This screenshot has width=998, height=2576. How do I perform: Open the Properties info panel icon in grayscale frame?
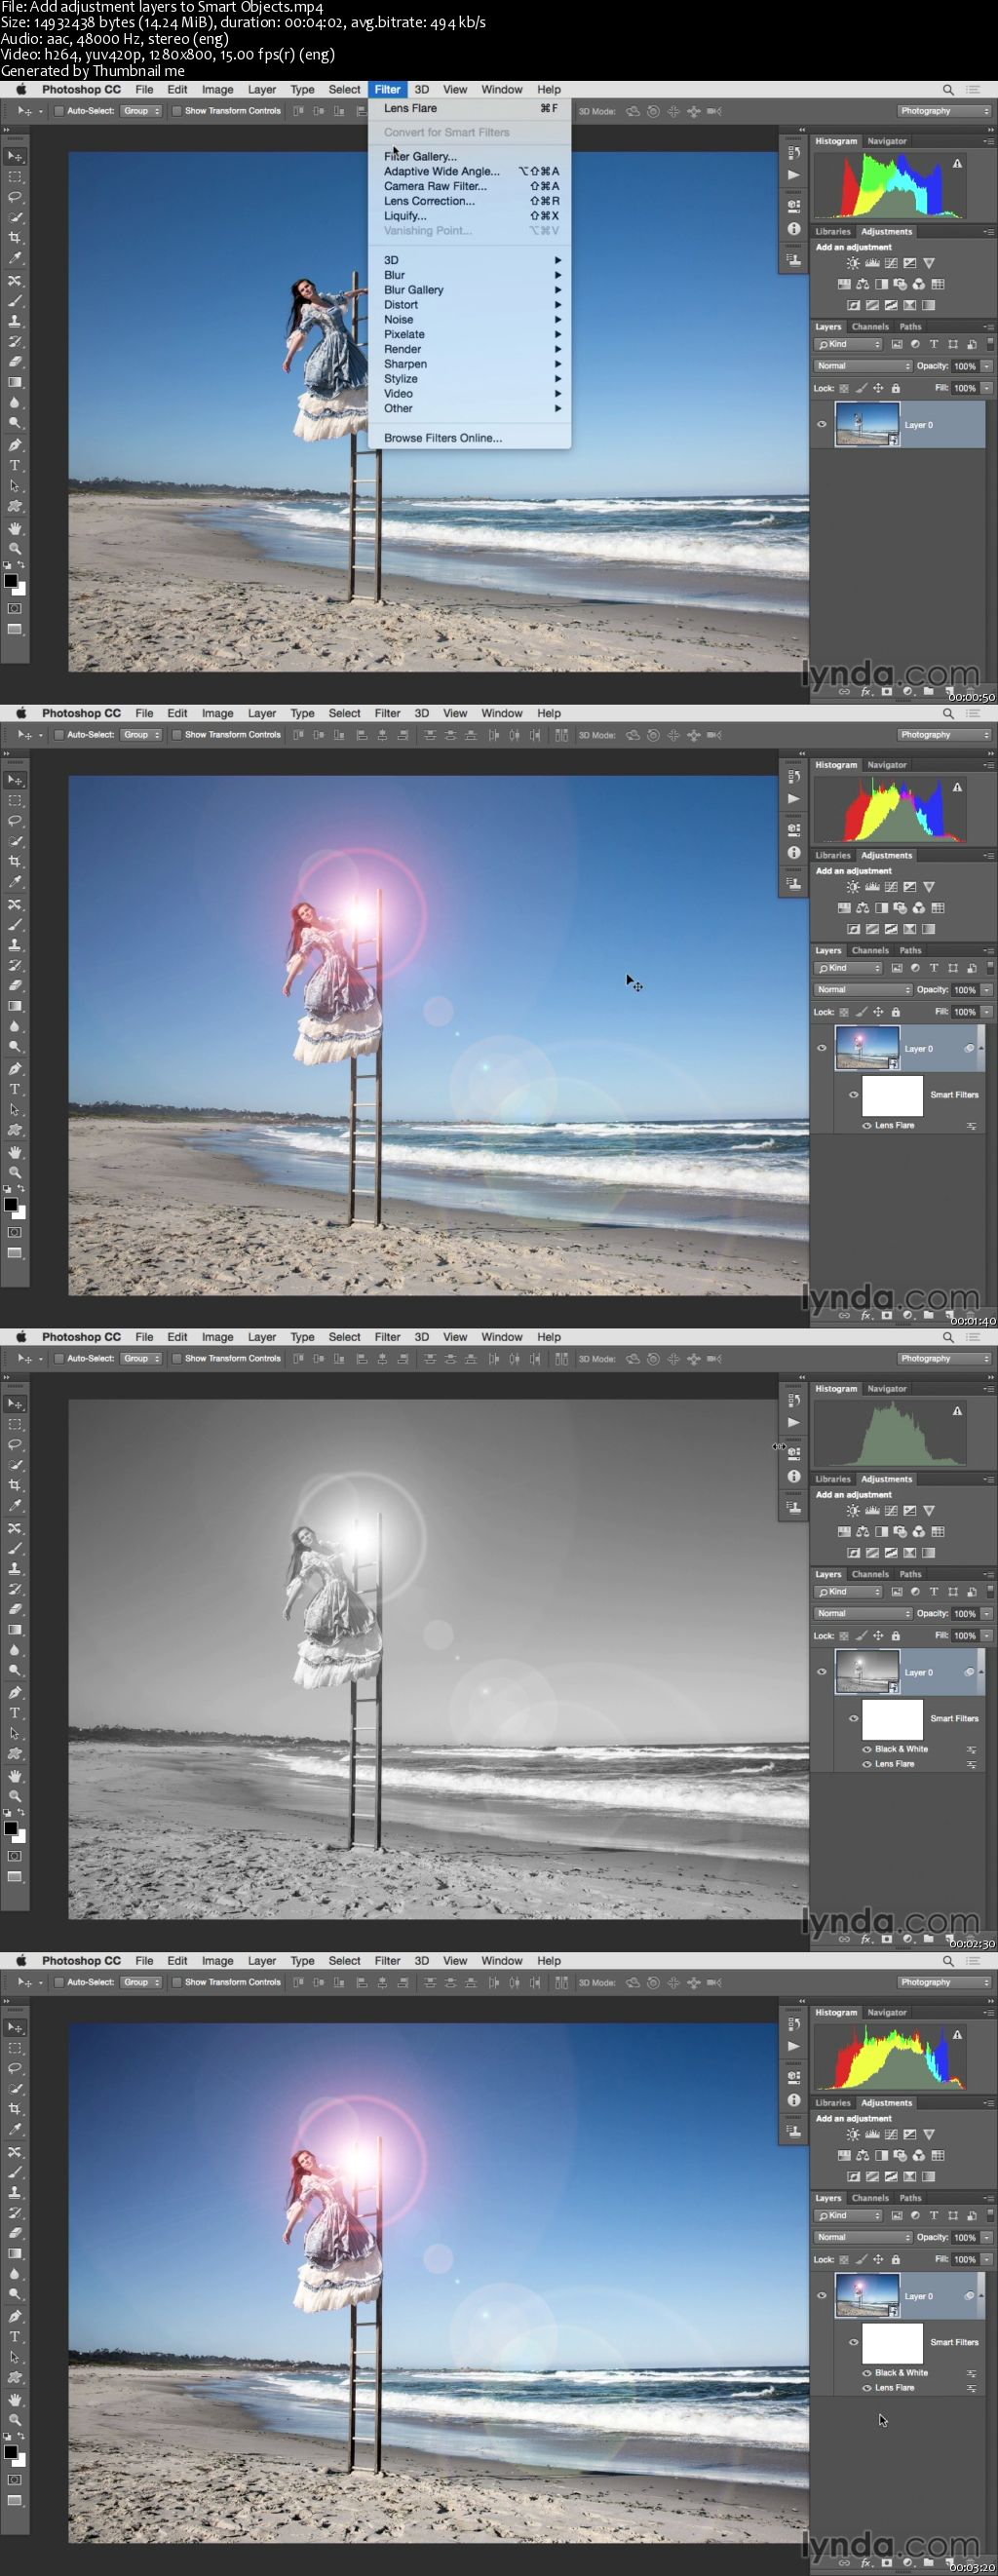pyautogui.click(x=794, y=1476)
